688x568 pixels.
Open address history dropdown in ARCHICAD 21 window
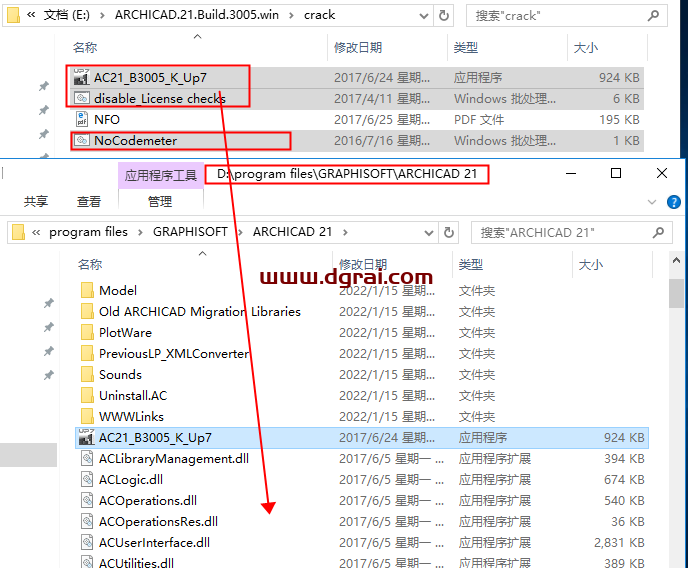pyautogui.click(x=429, y=233)
